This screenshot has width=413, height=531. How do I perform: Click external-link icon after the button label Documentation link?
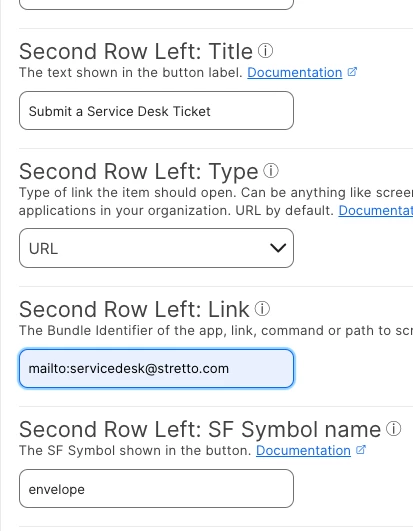point(352,72)
